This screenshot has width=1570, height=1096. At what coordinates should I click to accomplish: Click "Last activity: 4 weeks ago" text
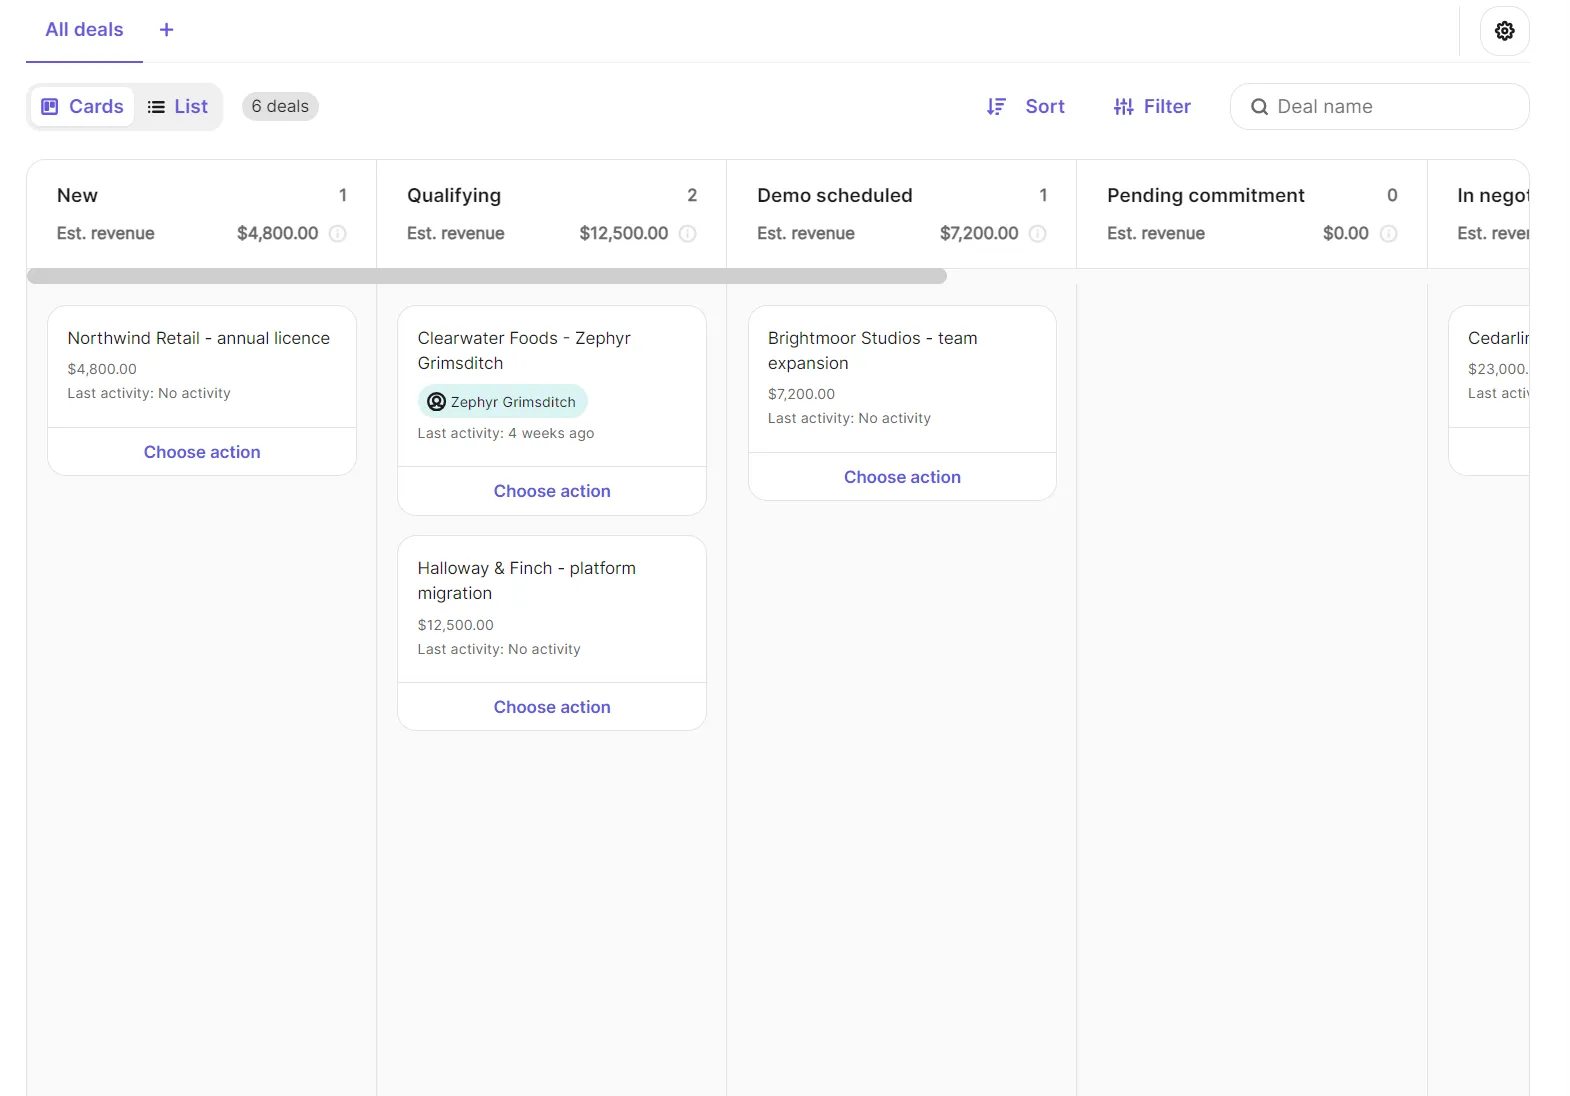tap(506, 433)
